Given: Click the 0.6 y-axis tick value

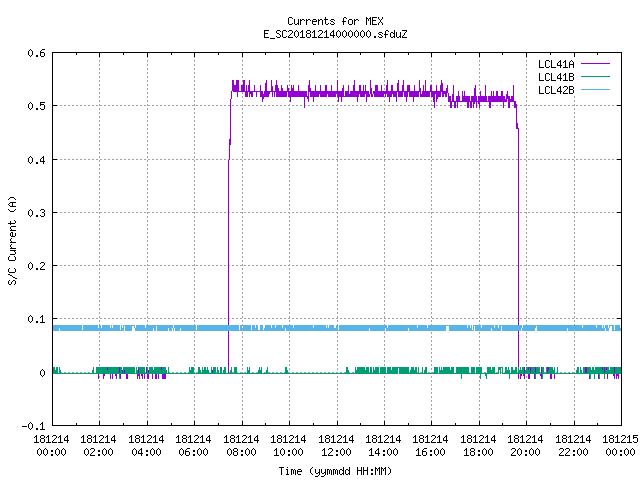Looking at the screenshot, I should coord(36,53).
